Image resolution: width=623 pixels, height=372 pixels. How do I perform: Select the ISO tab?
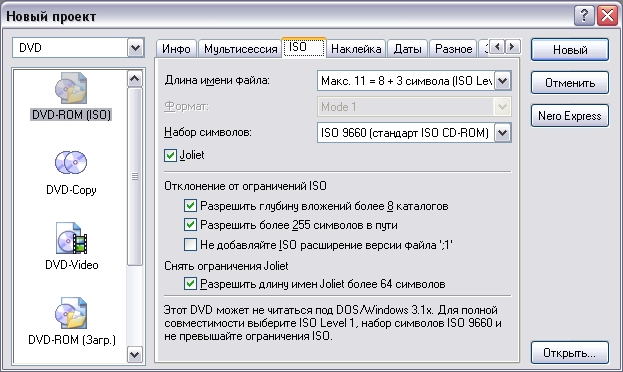[x=304, y=47]
